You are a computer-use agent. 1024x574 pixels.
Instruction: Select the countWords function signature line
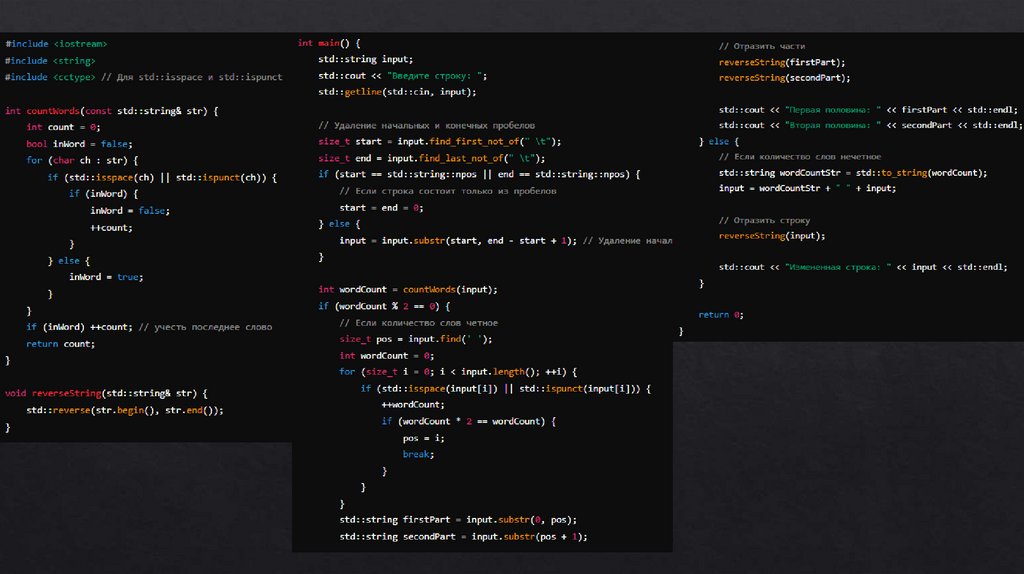click(x=111, y=111)
